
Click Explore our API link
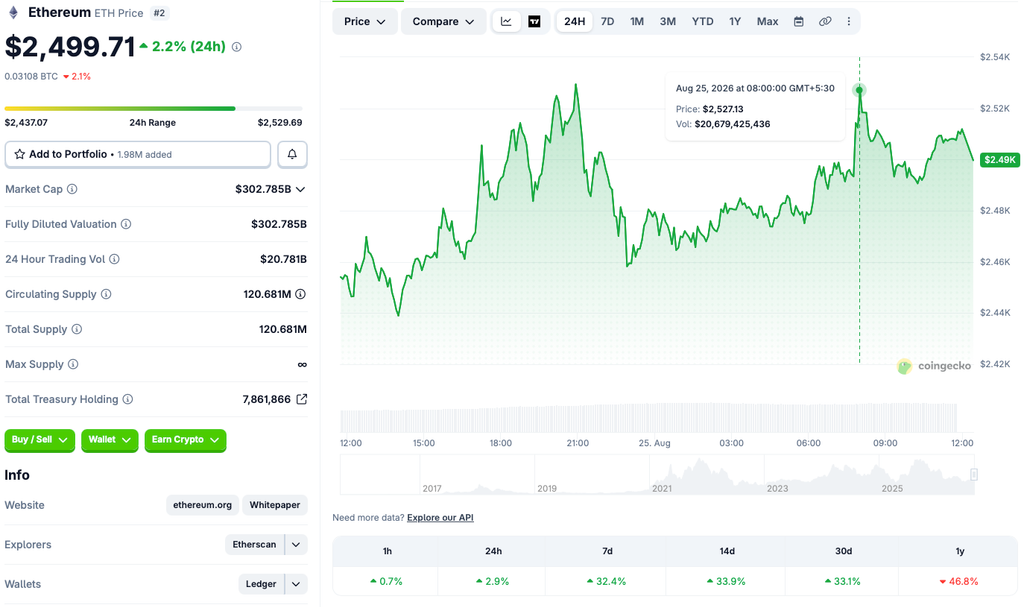pyautogui.click(x=440, y=517)
